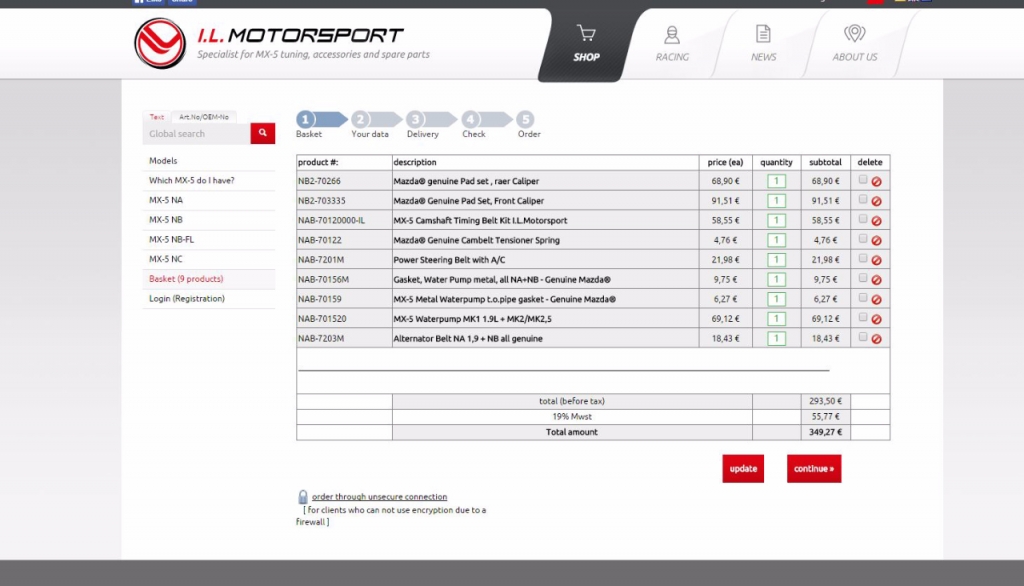Click product number NAB-701520
The width and height of the screenshot is (1024, 586).
click(x=322, y=319)
